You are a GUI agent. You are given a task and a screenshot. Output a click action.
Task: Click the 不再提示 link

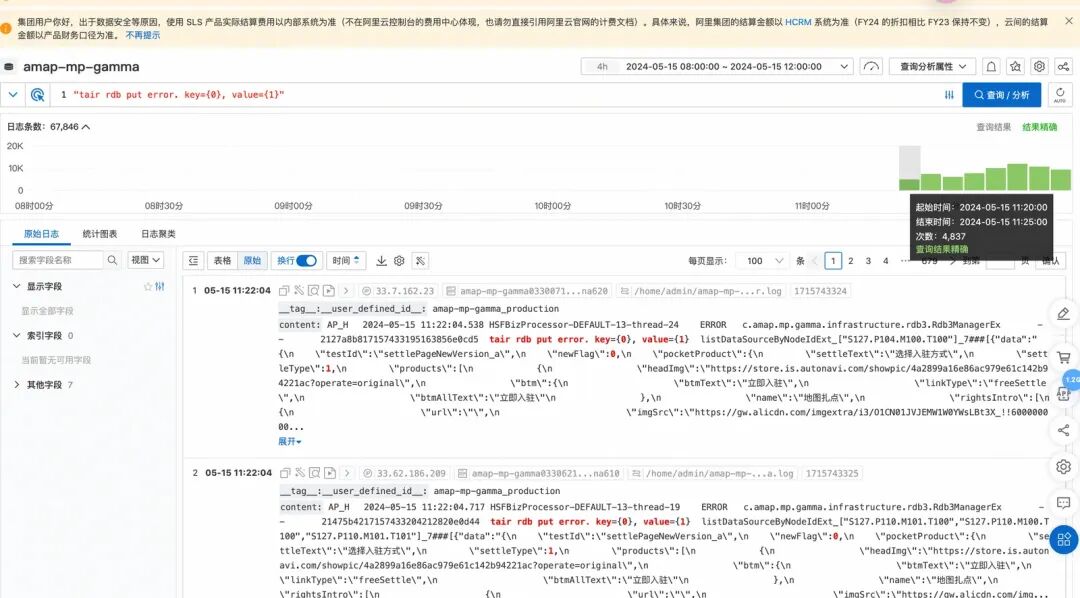(x=143, y=35)
